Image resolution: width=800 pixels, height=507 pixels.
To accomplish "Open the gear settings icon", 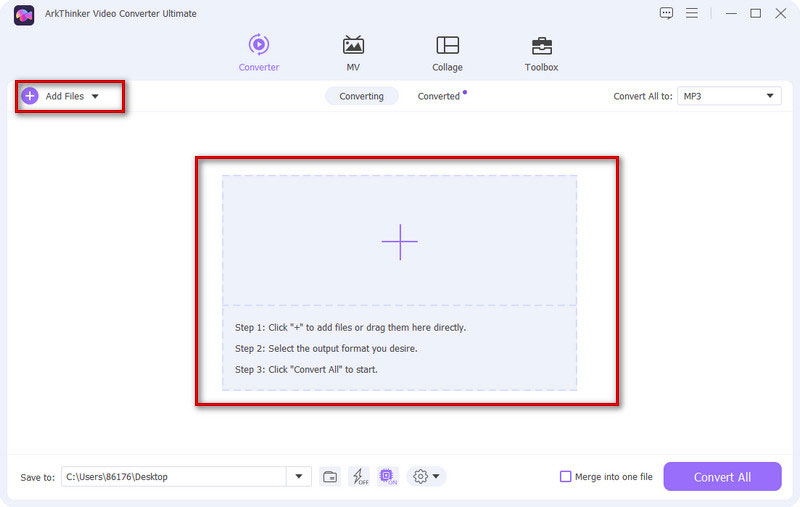I will click(x=420, y=477).
